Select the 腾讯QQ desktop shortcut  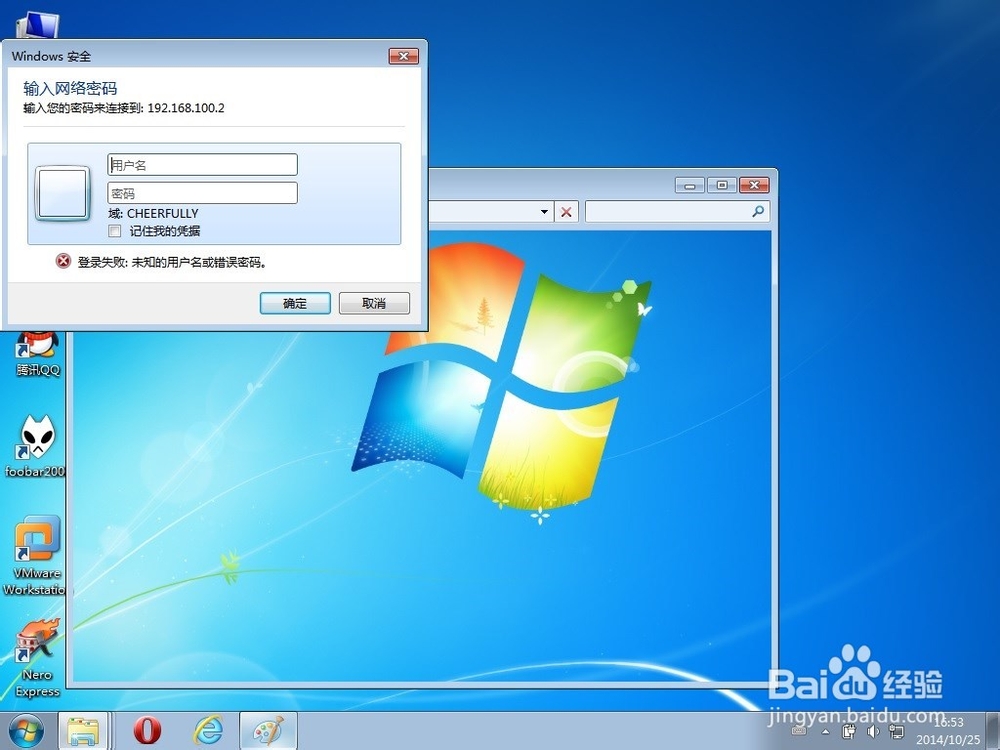[37, 355]
